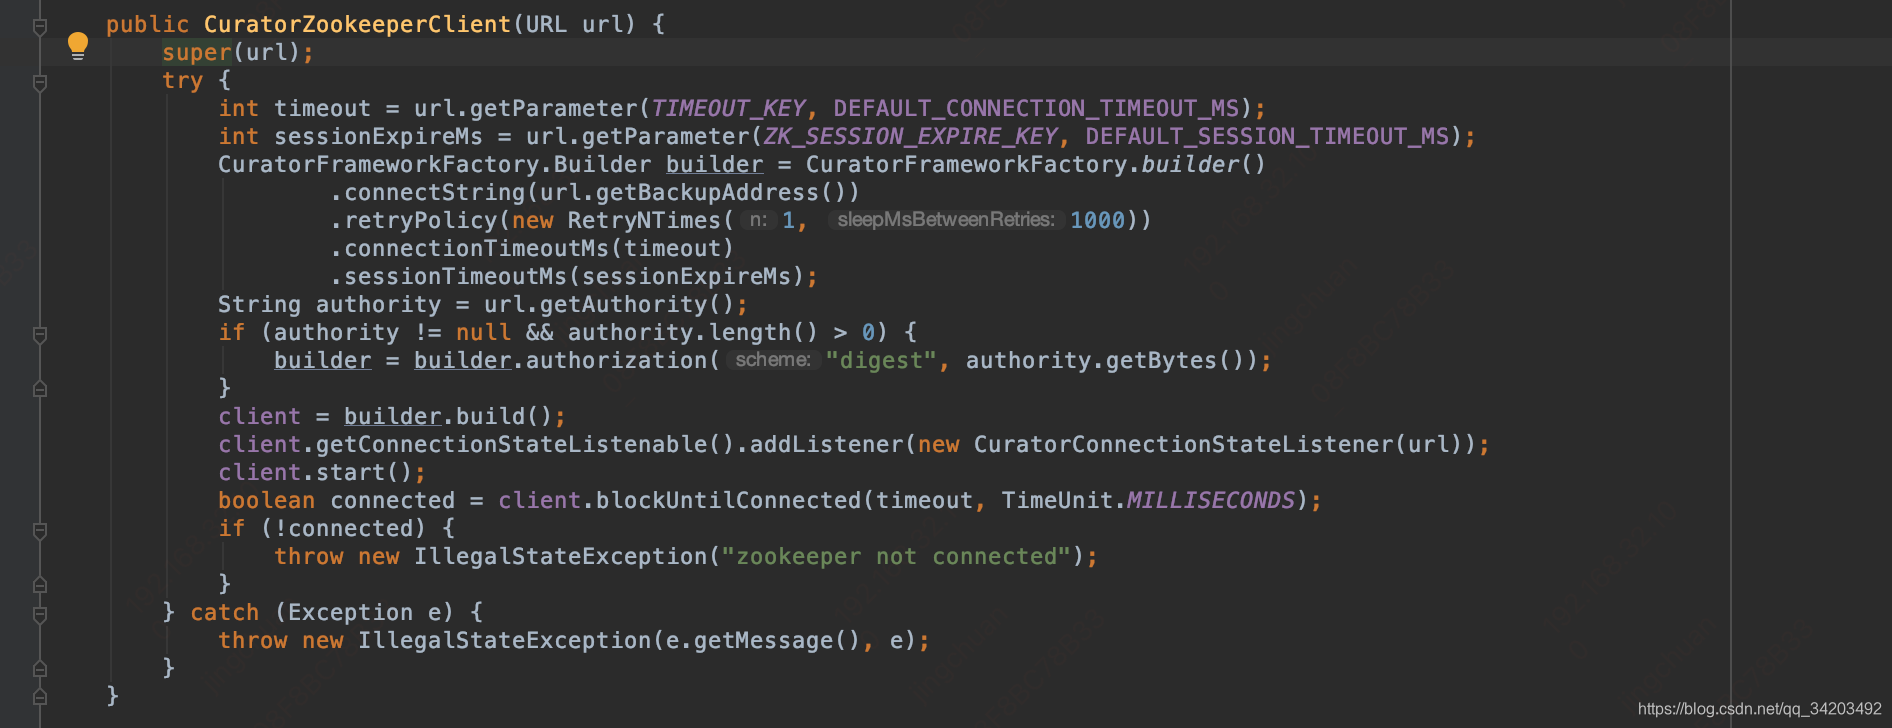This screenshot has width=1892, height=728.
Task: Click DEFAULT_CONNECTION_TIMEOUT_MS constant
Action: [x=1036, y=108]
